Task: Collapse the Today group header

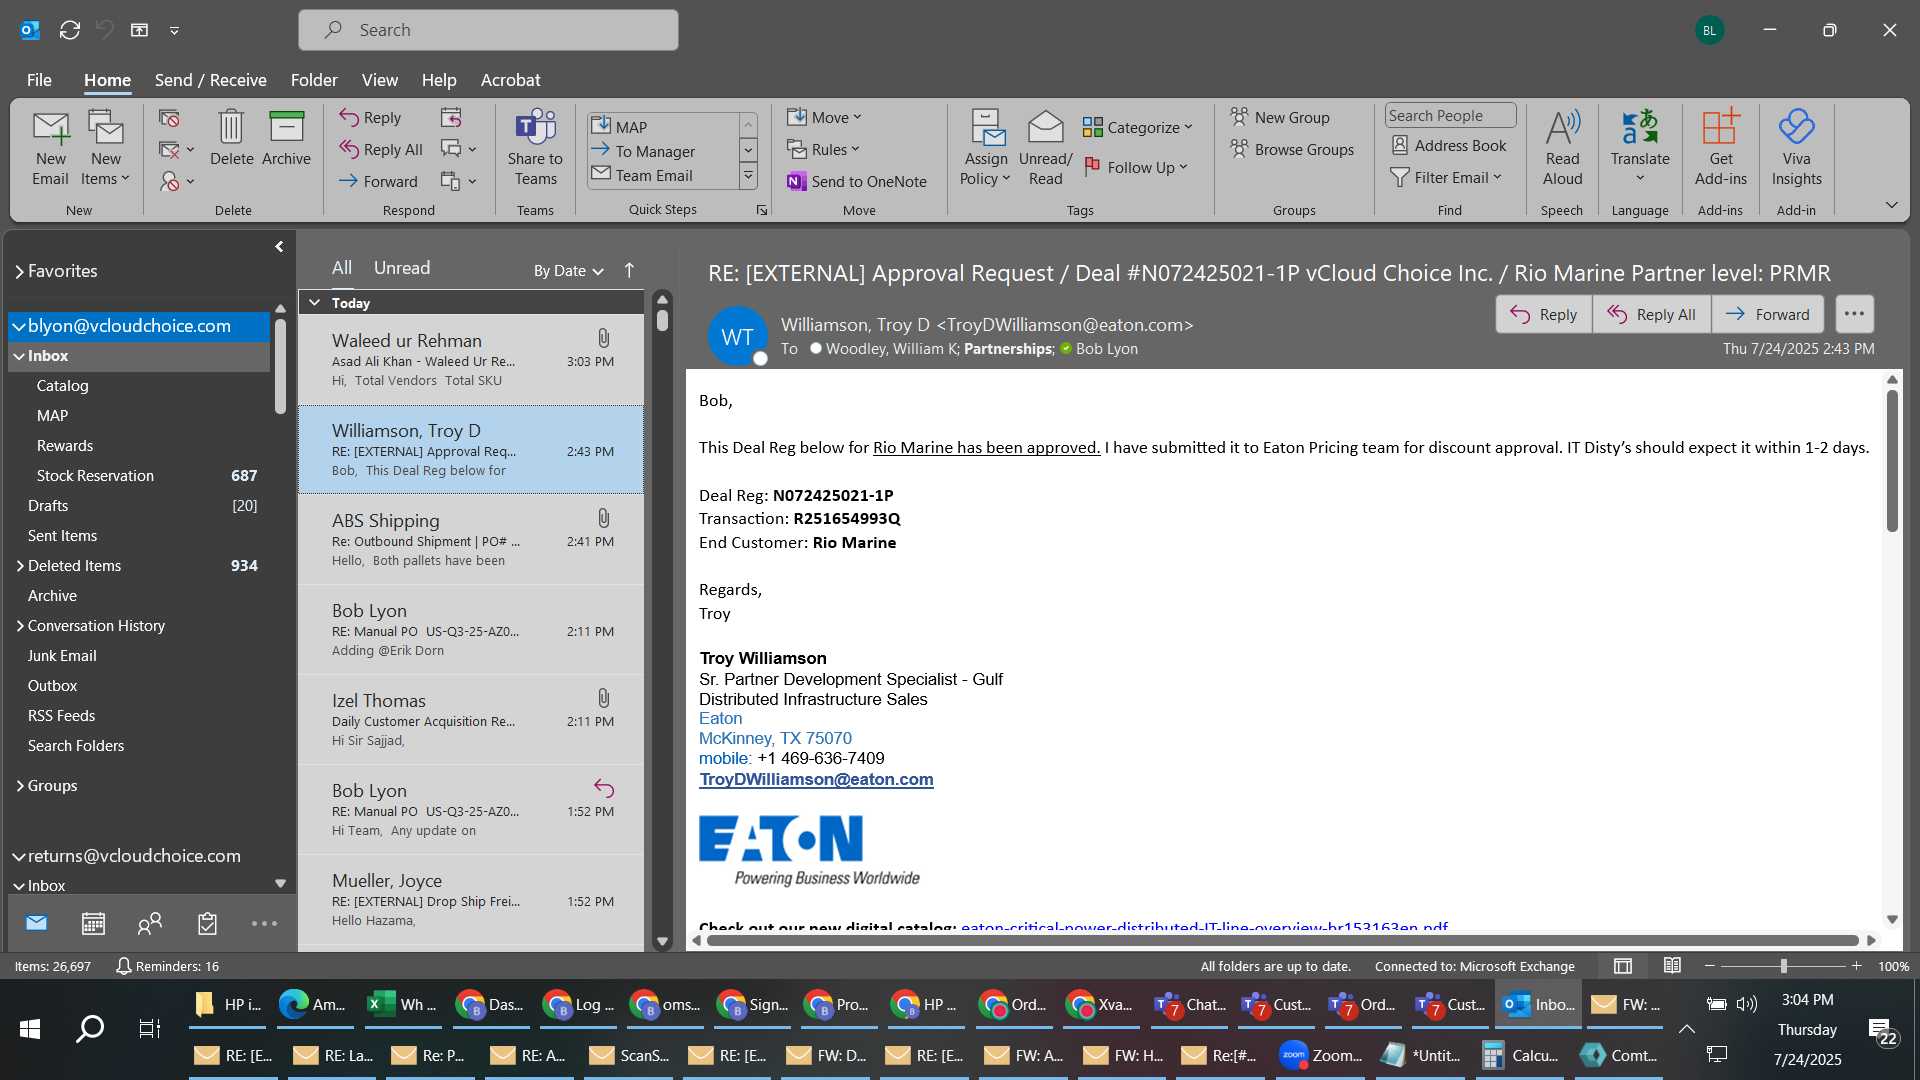Action: pos(315,303)
